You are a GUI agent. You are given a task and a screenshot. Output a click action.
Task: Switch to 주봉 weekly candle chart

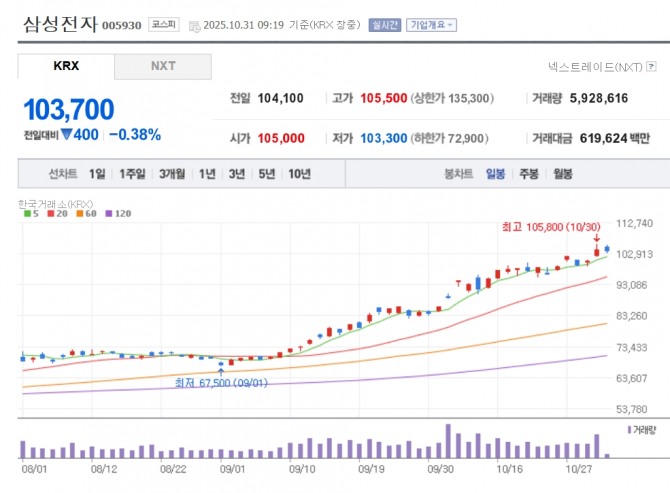click(x=528, y=174)
